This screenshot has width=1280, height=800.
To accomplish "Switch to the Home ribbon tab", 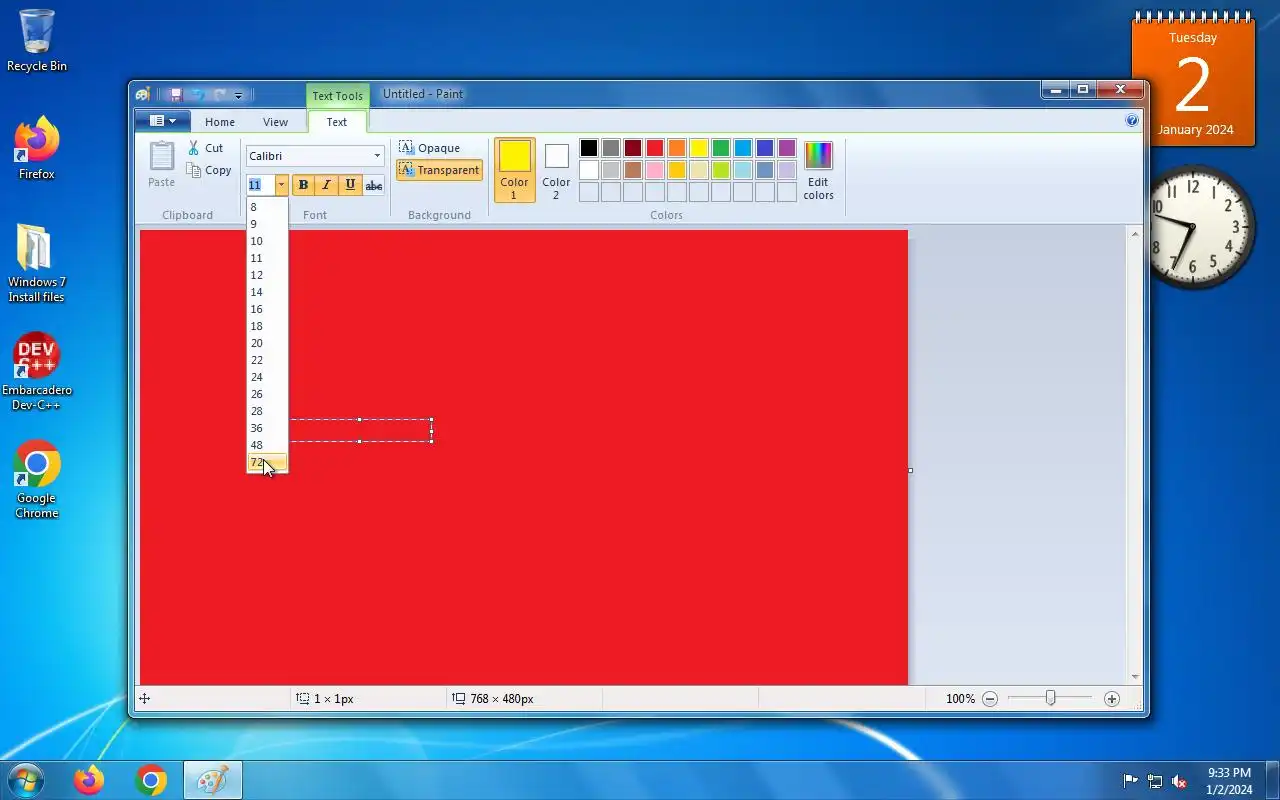I will [220, 122].
